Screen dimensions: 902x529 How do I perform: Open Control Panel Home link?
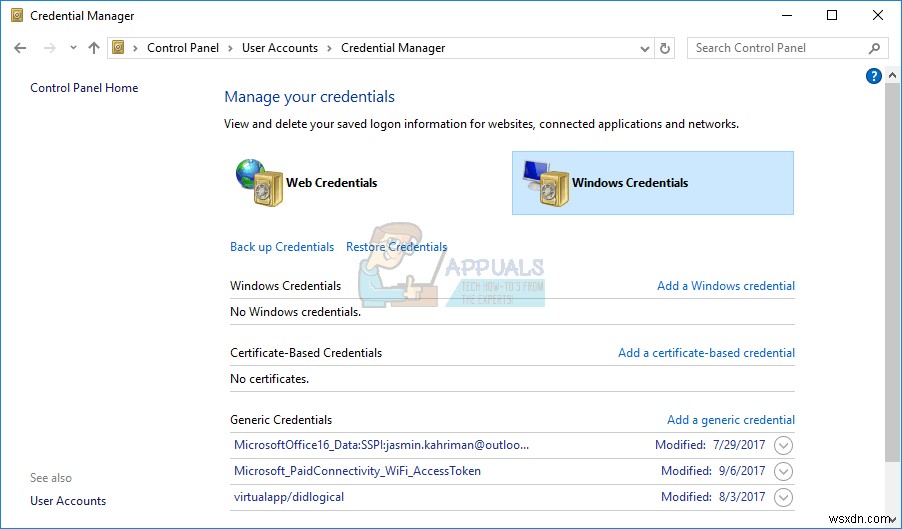click(x=84, y=88)
